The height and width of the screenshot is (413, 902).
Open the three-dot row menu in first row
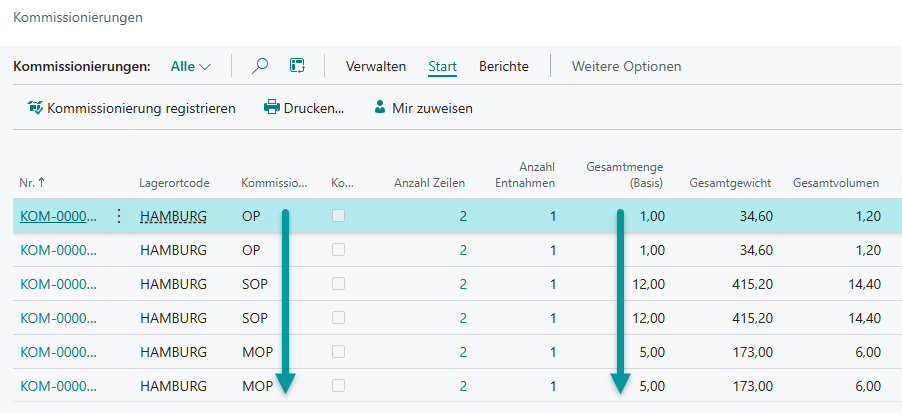click(x=119, y=216)
